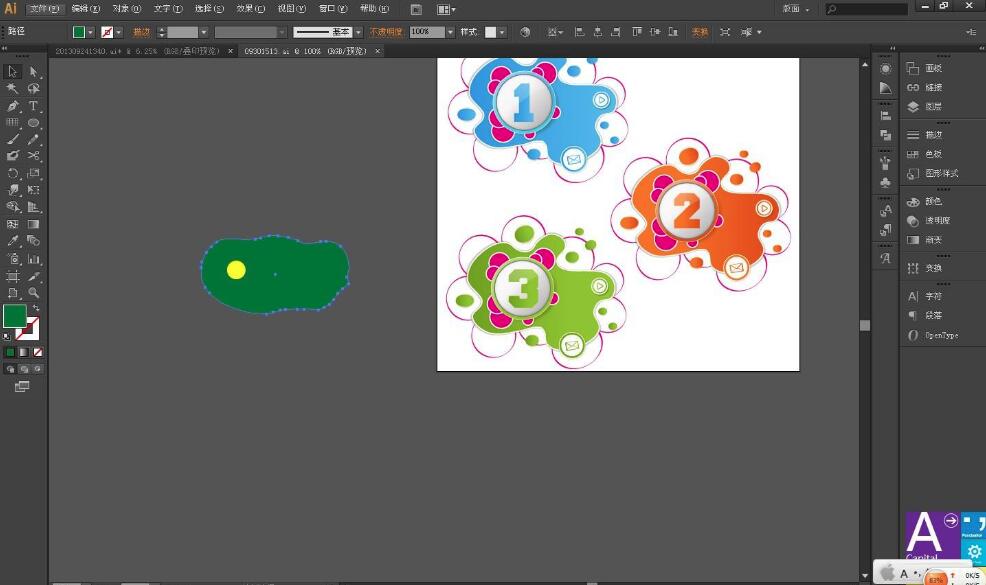Set the None mode button below fill
The width and height of the screenshot is (986, 585).
pyautogui.click(x=38, y=352)
